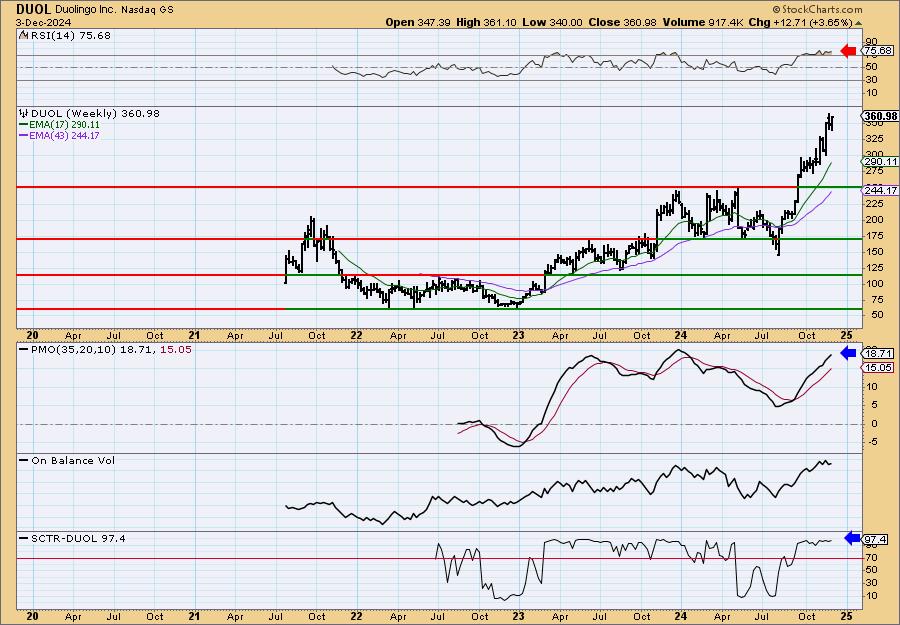Click the black line marker beside PMO(35,20,10)
The height and width of the screenshot is (625, 900).
[24, 349]
